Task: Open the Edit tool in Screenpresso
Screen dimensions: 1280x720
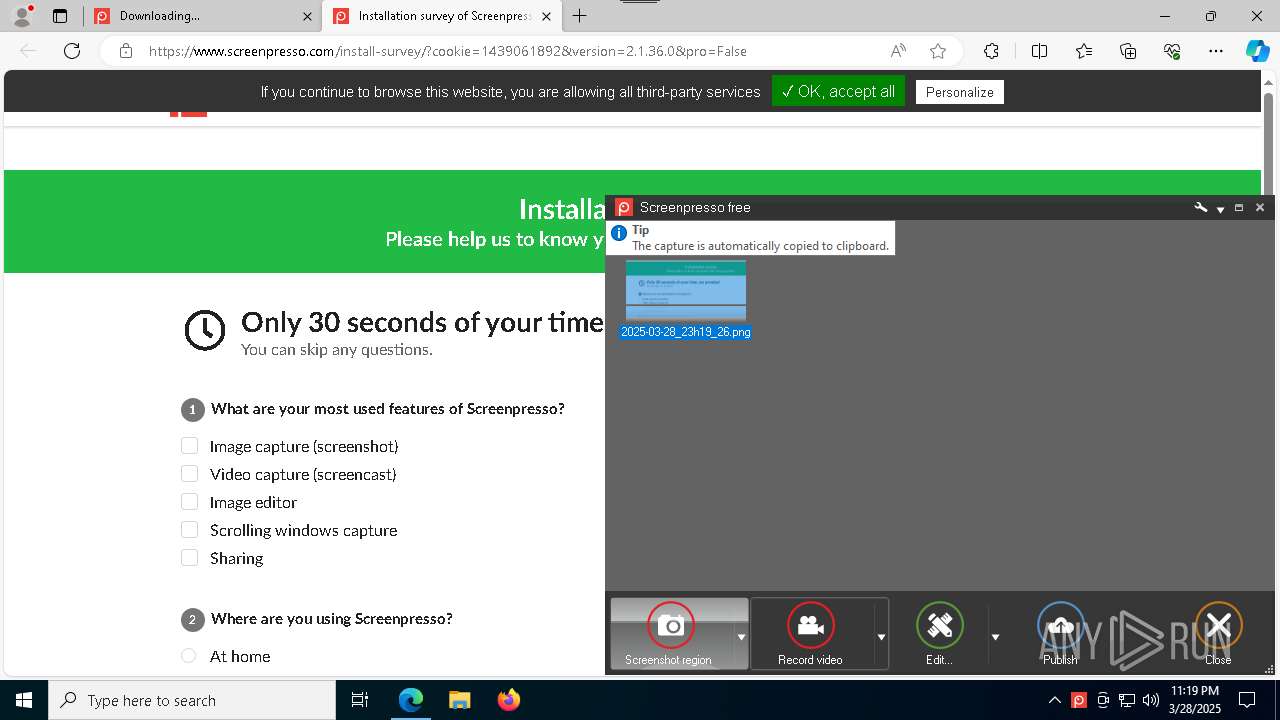Action: pyautogui.click(x=939, y=634)
